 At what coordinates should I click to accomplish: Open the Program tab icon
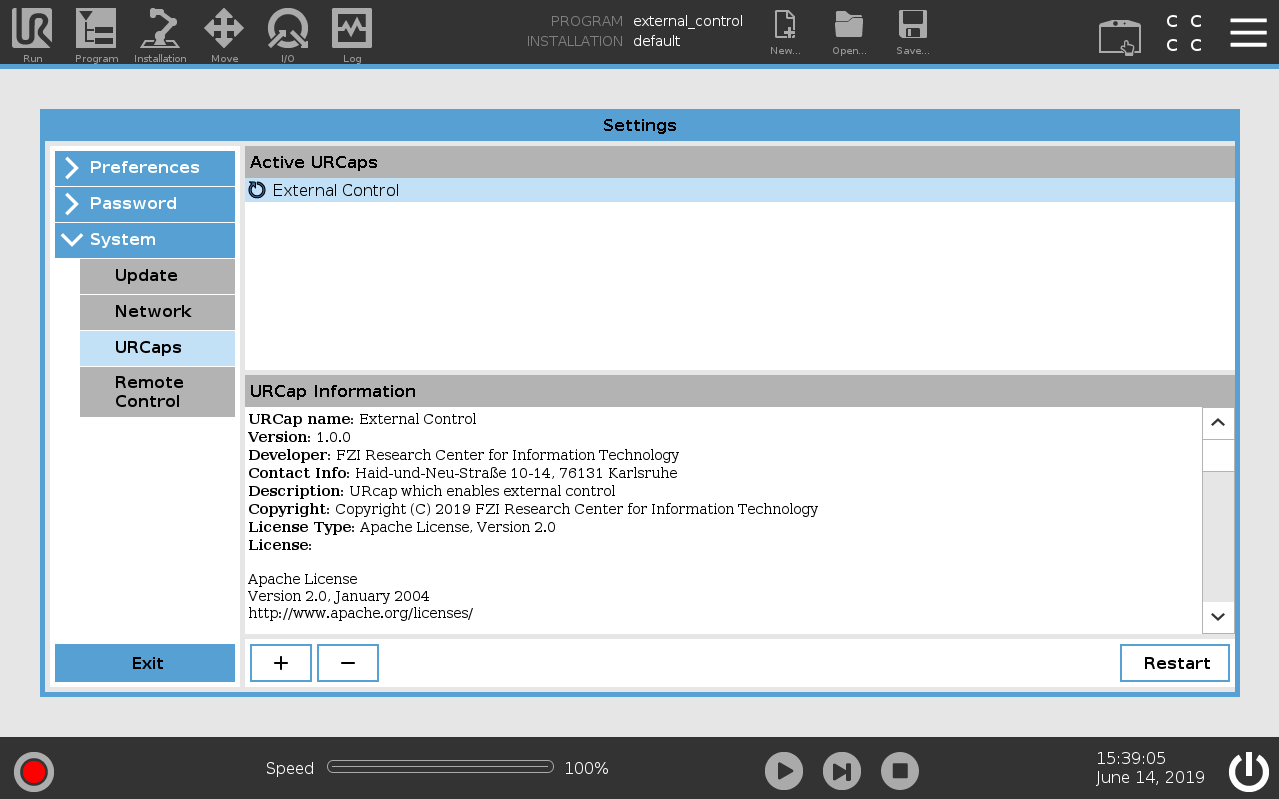pyautogui.click(x=96, y=30)
